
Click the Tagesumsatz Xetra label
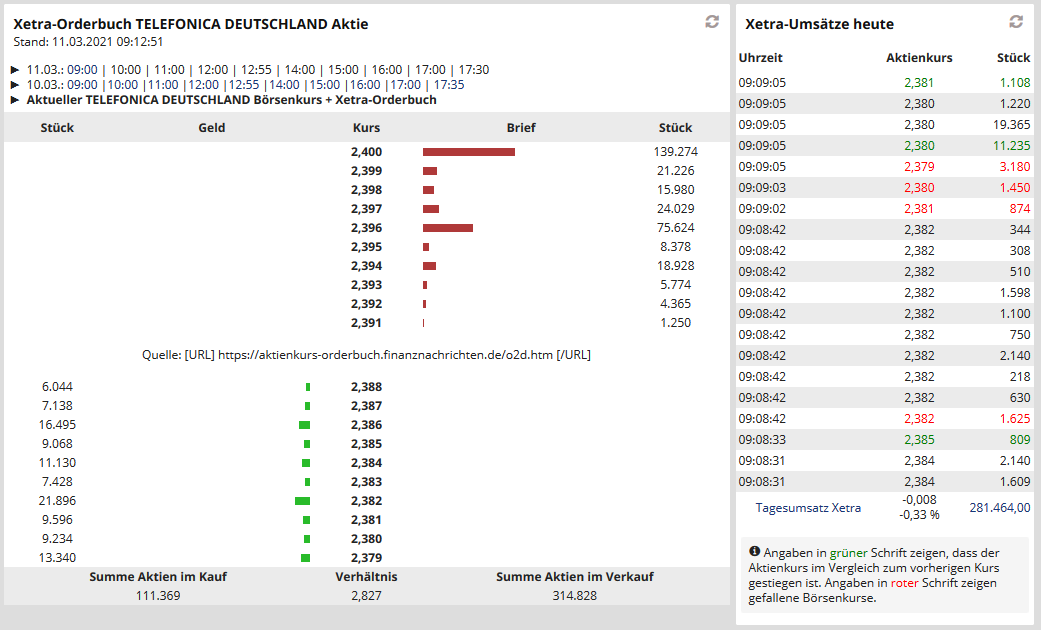pyautogui.click(x=810, y=507)
